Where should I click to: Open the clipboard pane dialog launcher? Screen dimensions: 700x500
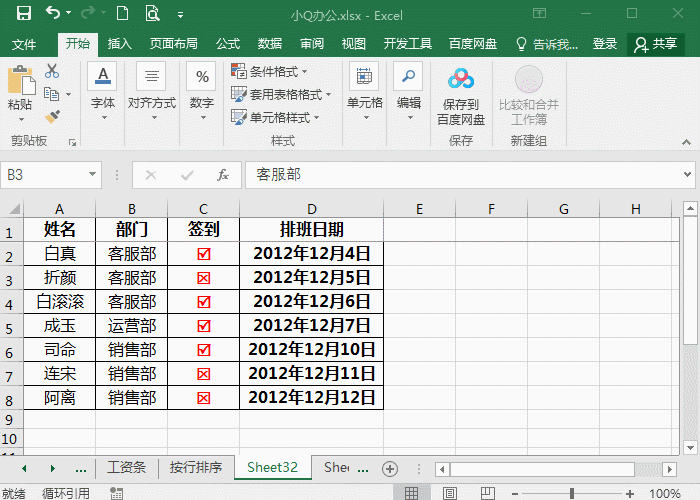pos(72,142)
